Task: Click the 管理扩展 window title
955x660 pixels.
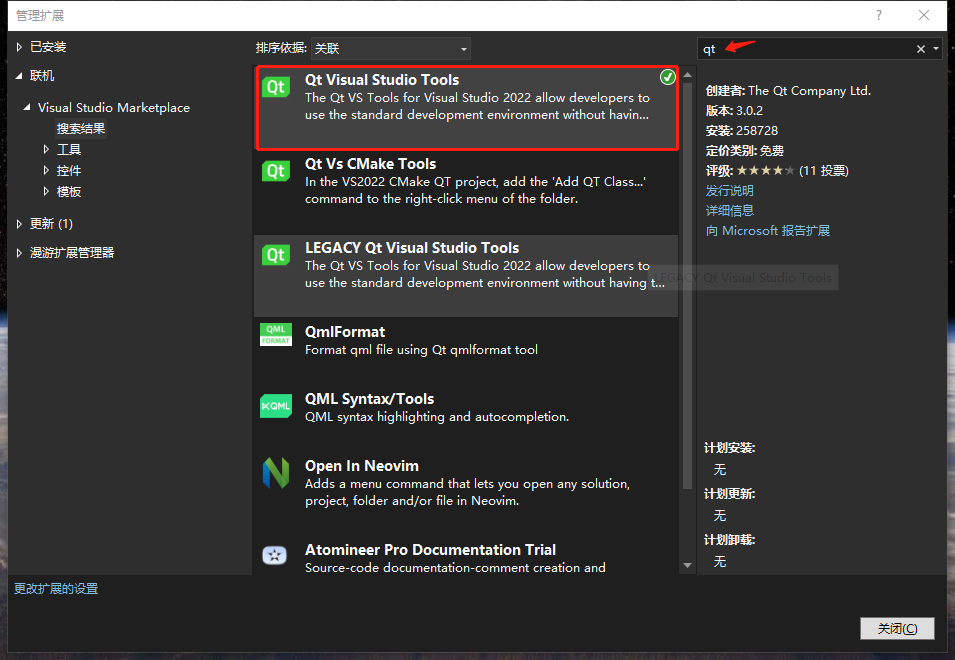Action: (40, 16)
